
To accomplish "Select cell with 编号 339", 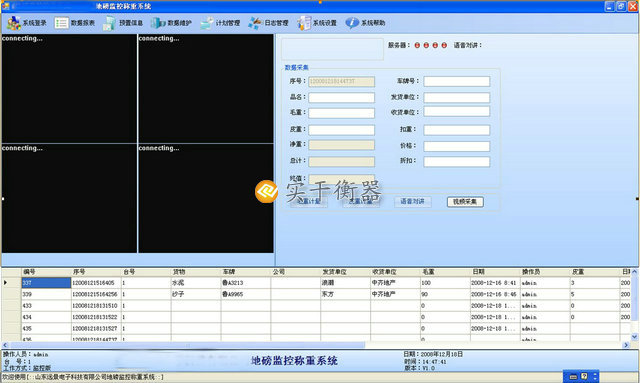I will (46, 294).
